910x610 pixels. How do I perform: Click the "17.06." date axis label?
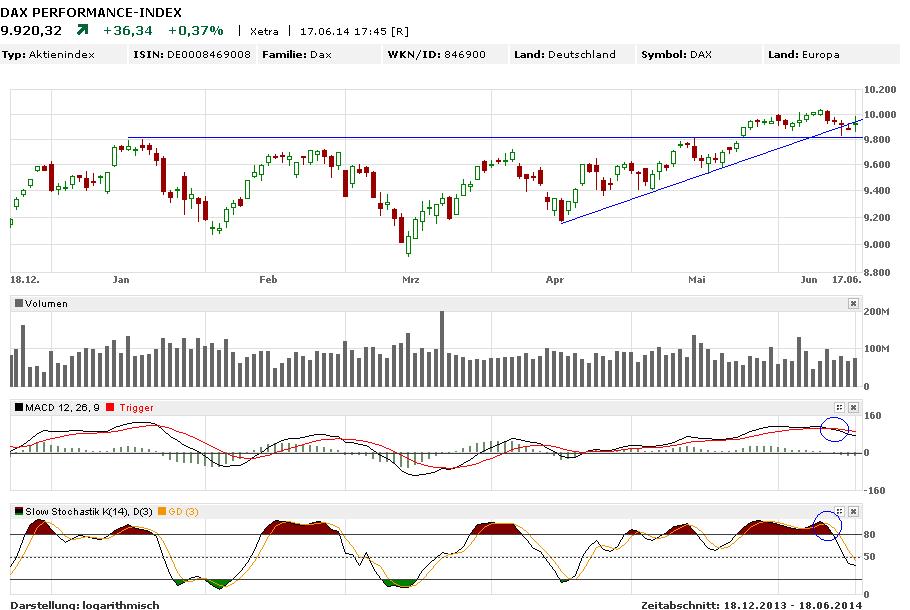(847, 279)
